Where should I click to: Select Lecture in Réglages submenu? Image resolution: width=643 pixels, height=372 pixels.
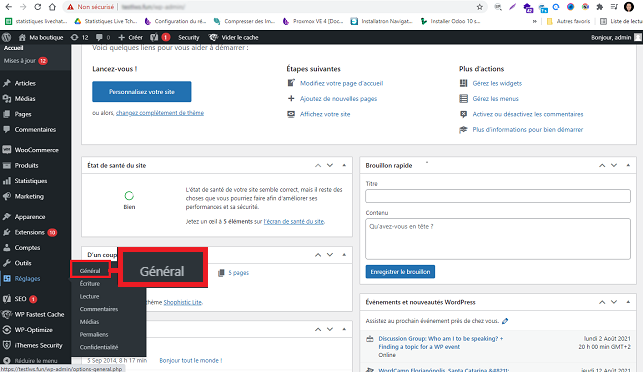(x=89, y=297)
